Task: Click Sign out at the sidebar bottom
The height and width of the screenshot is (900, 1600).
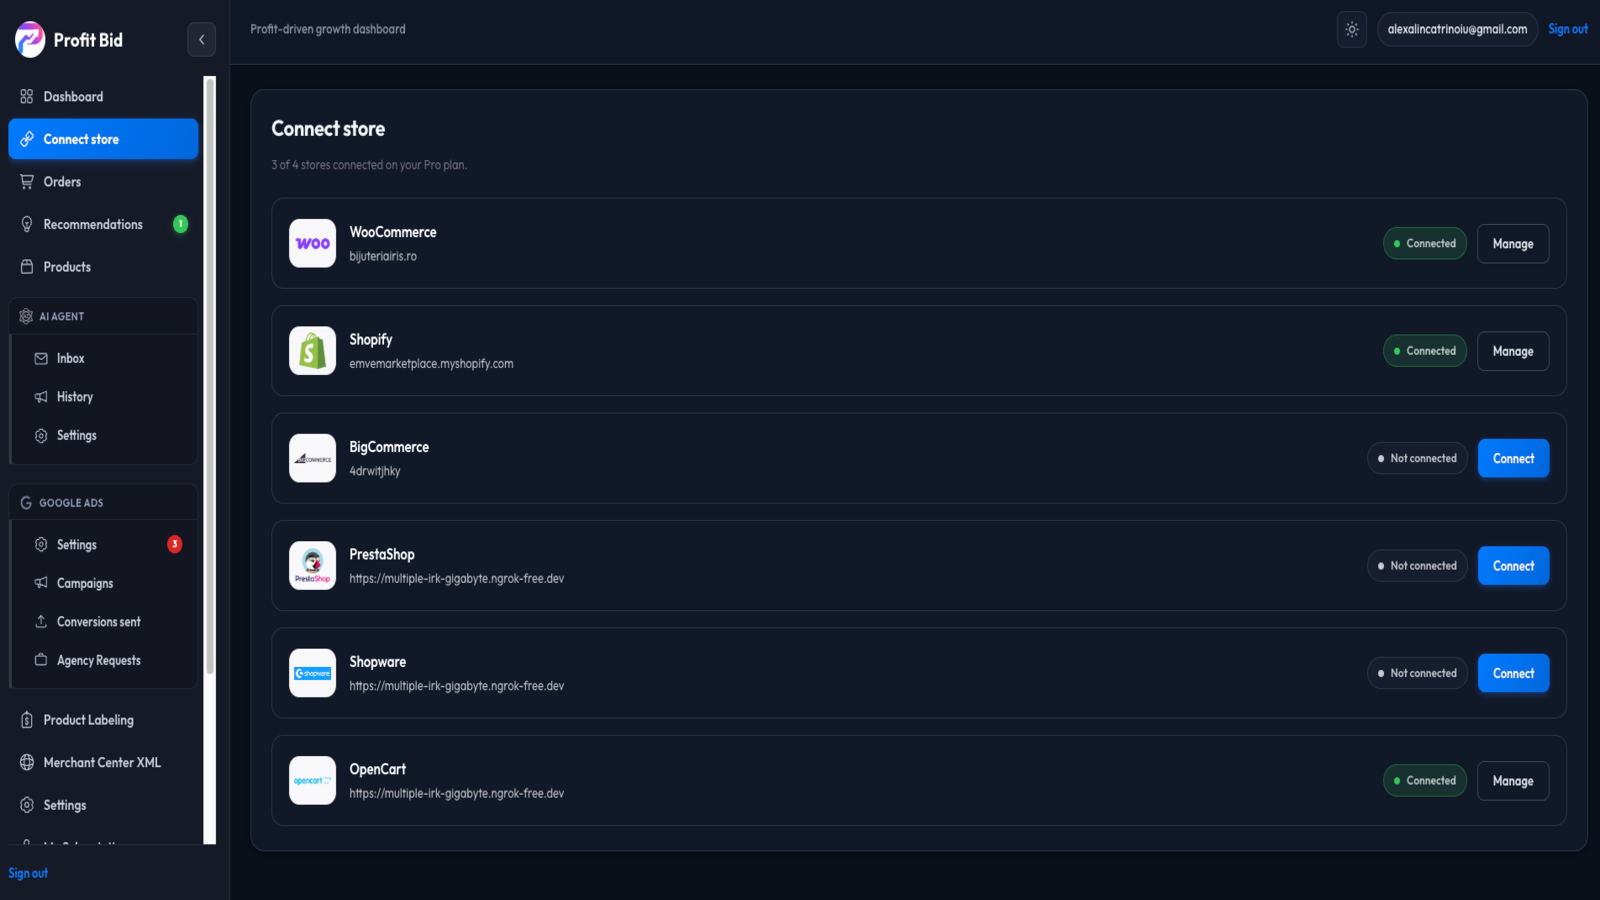Action: (x=28, y=873)
